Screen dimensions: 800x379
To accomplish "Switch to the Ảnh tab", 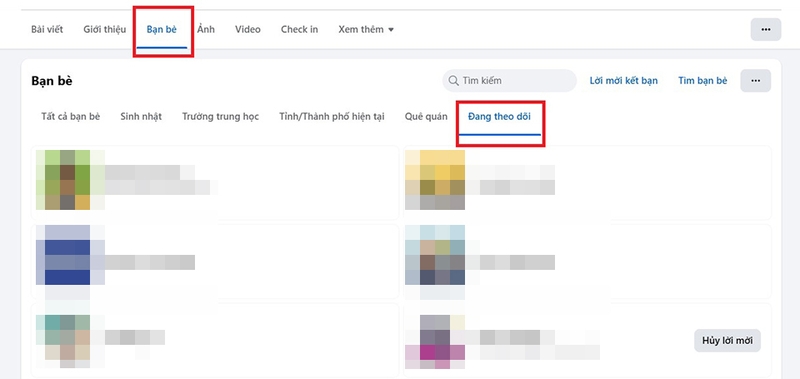I will coord(206,30).
